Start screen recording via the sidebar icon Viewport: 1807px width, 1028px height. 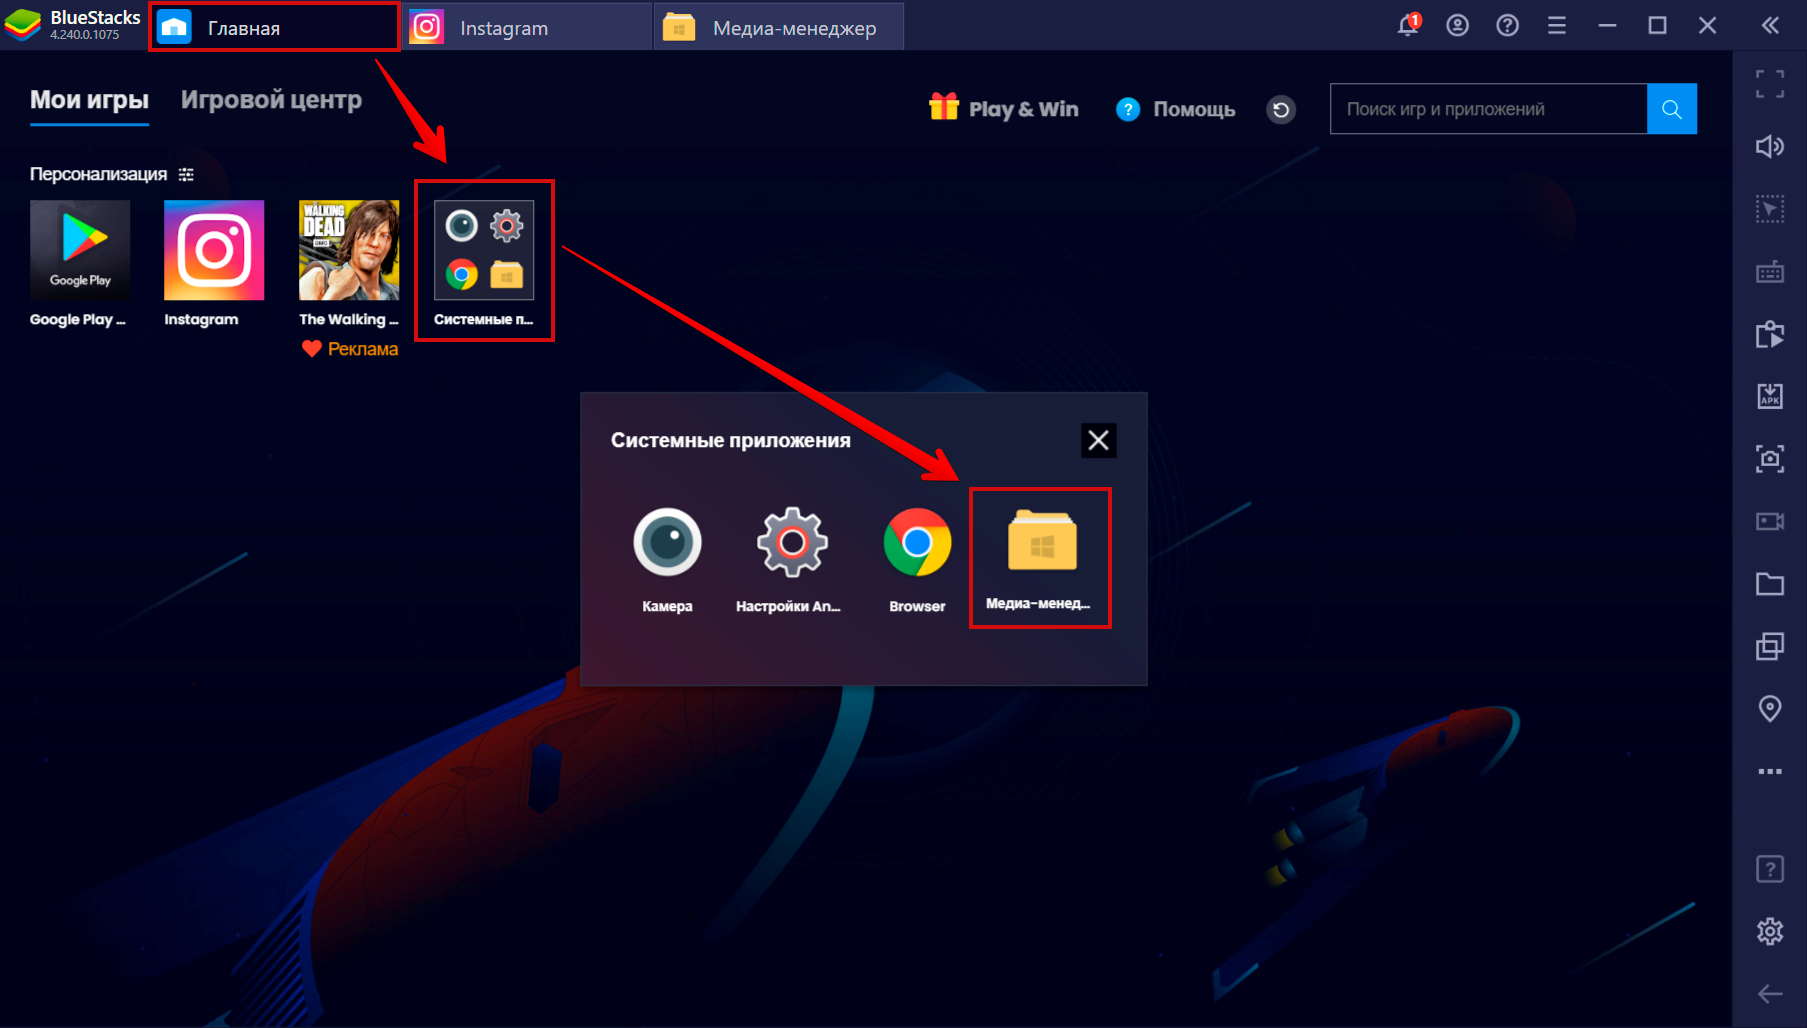pos(1770,521)
